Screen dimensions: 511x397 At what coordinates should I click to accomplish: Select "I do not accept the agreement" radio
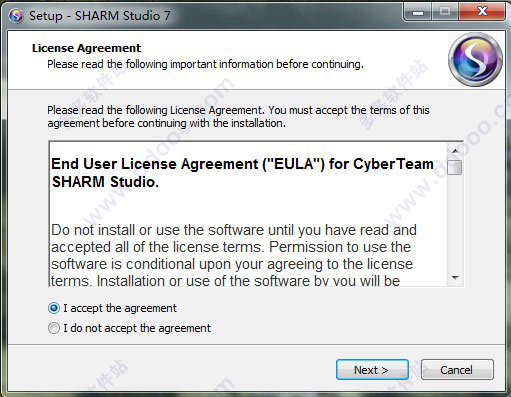click(54, 328)
